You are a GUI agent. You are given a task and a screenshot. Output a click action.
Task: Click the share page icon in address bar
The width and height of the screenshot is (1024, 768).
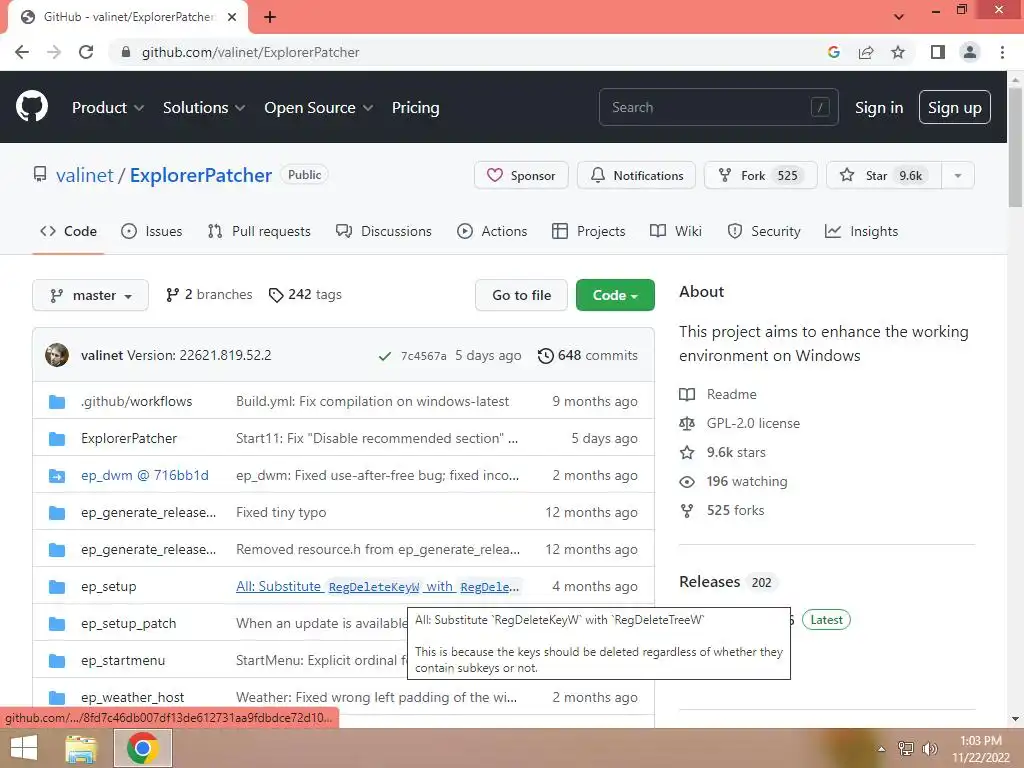tap(866, 52)
